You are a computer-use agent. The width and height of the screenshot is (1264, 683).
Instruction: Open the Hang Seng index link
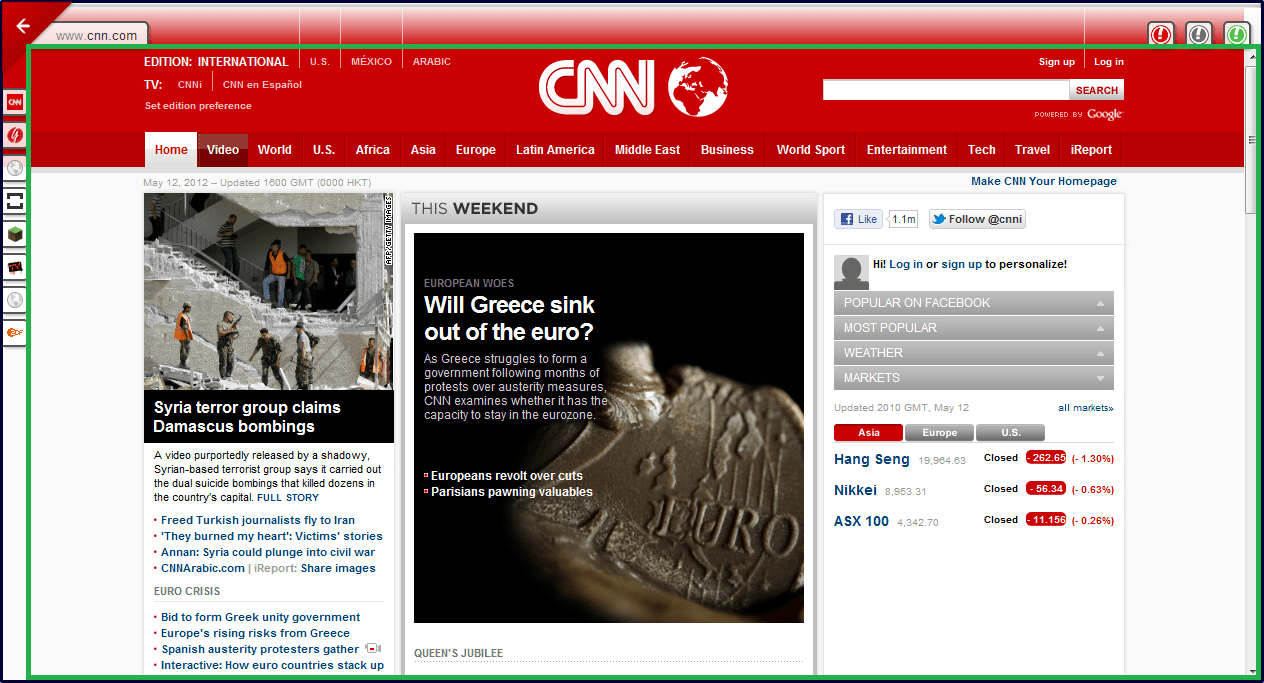[872, 459]
